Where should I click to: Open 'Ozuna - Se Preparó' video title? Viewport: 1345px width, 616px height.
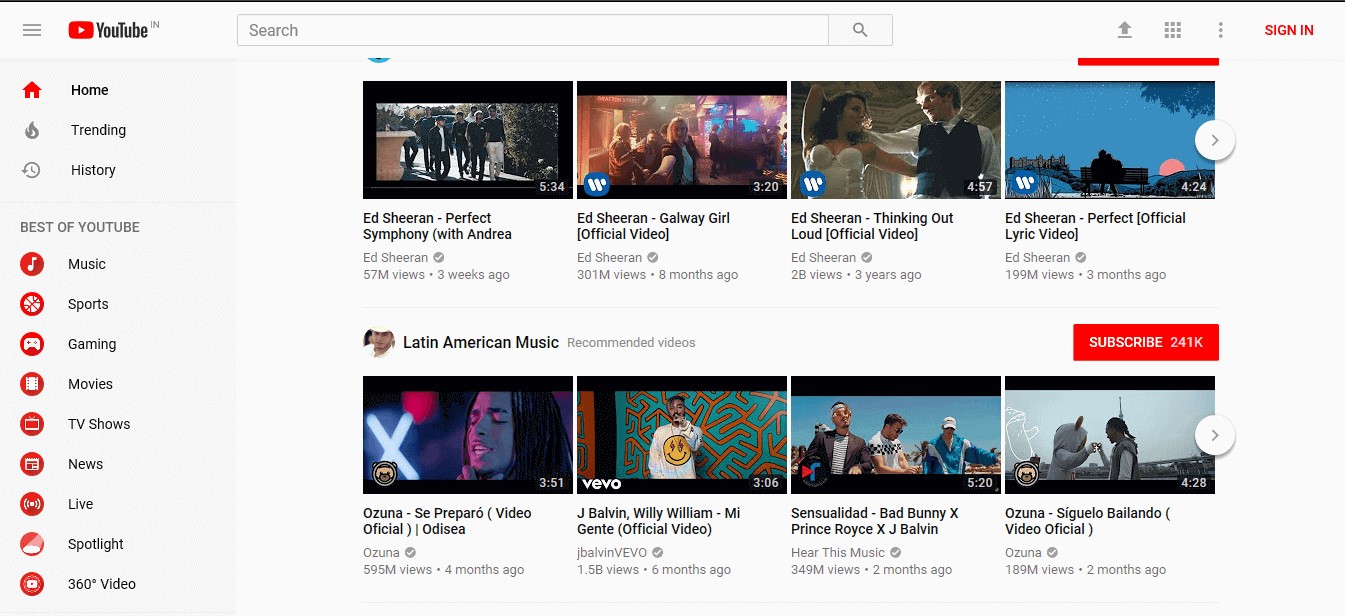point(447,521)
